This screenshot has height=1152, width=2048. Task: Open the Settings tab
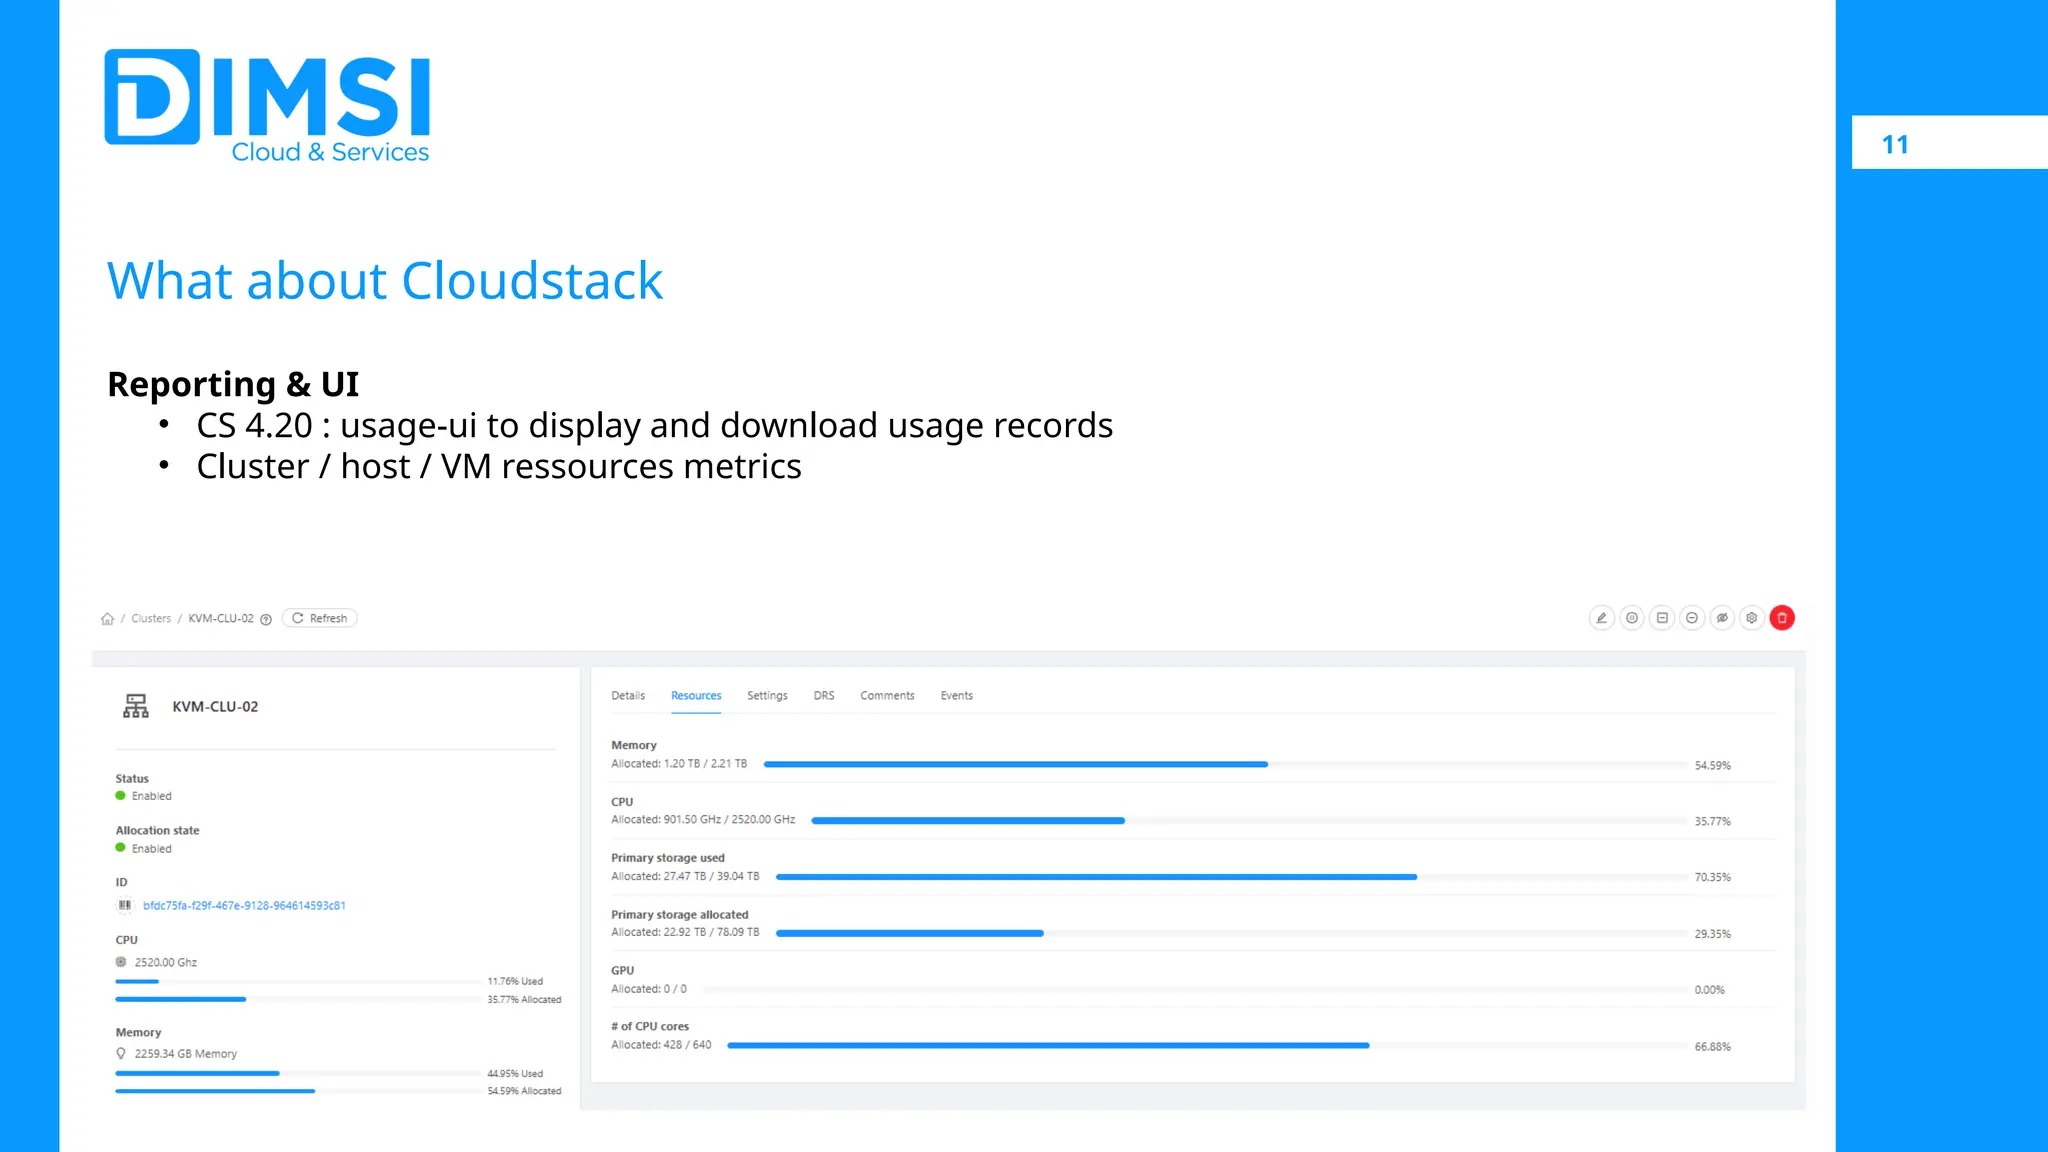tap(767, 696)
